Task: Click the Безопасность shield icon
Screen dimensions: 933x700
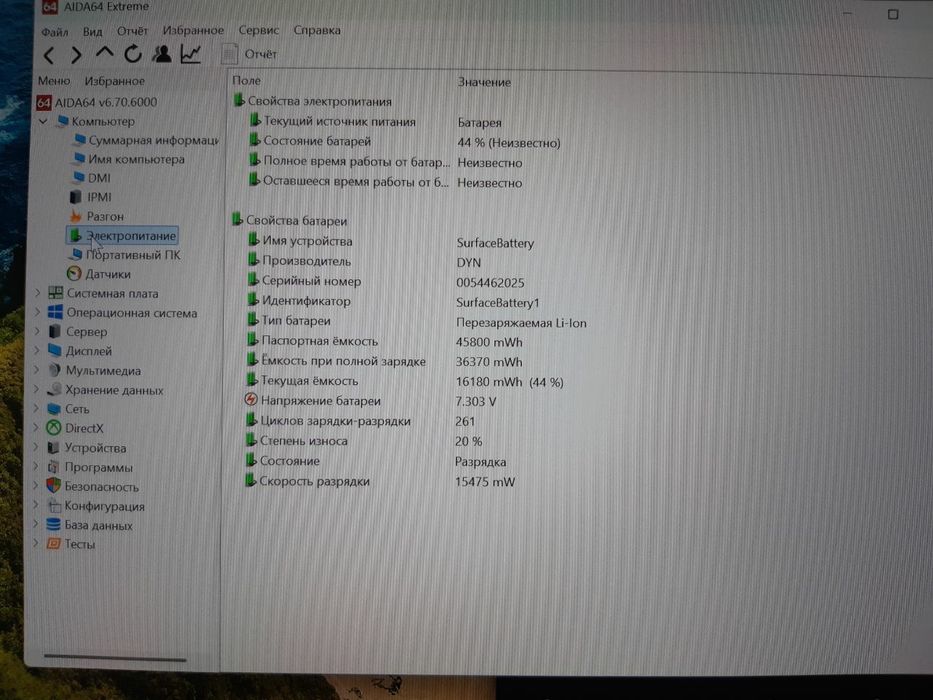Action: [54, 486]
